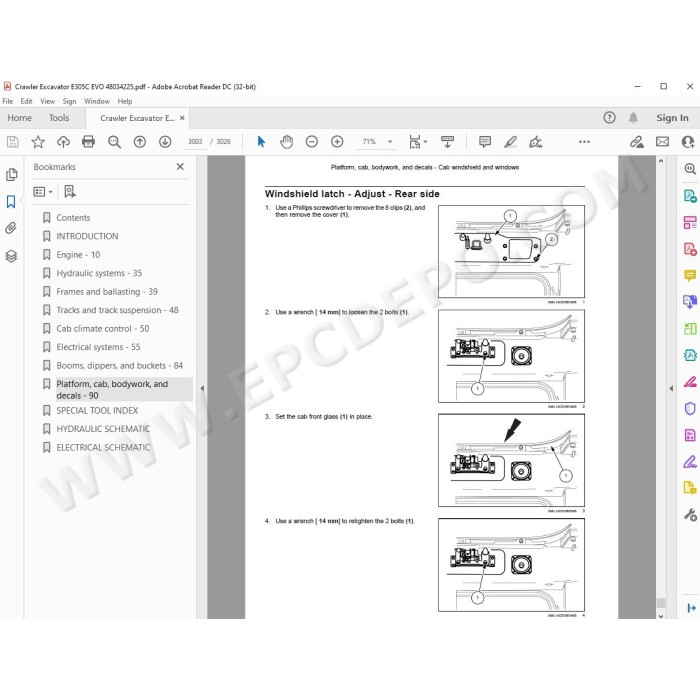Collapse the left navigation pane arrow
Screen dimensions: 700x700
click(202, 388)
